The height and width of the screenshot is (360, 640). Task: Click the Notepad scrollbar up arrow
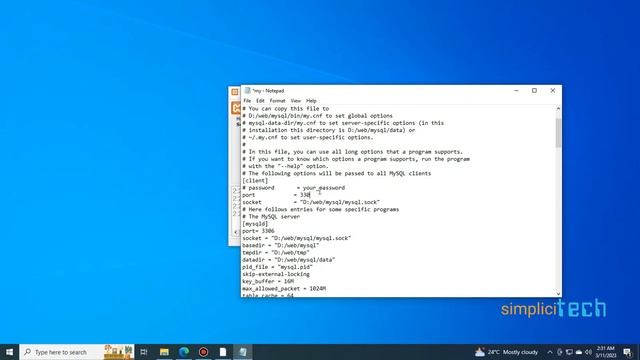(558, 109)
